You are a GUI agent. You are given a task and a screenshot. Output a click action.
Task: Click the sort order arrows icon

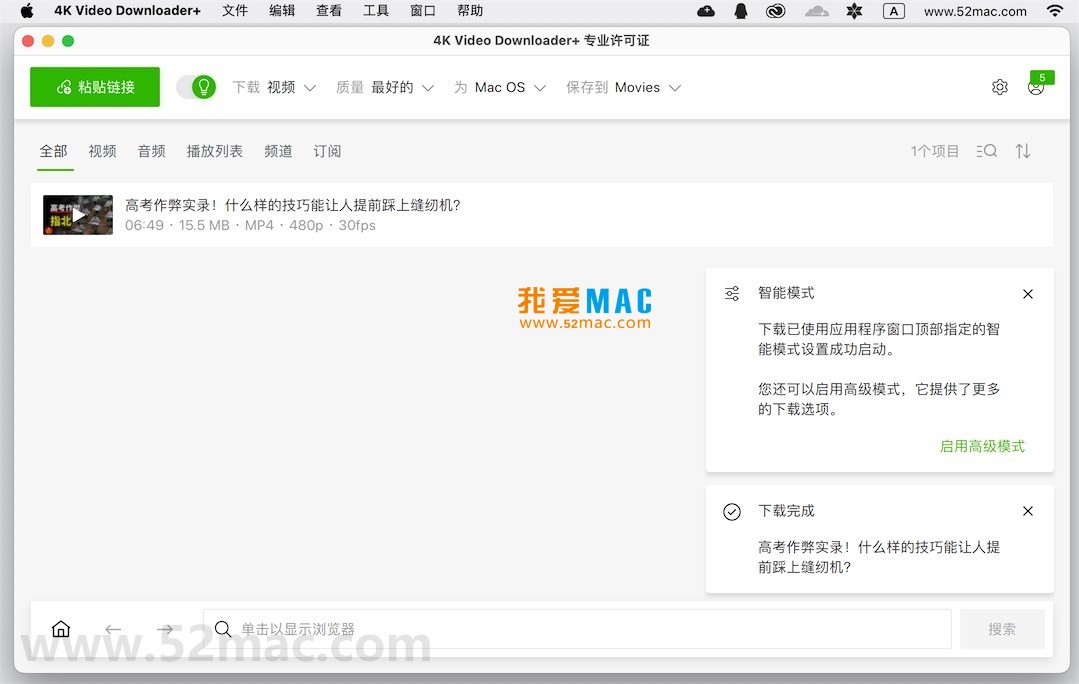[1022, 151]
